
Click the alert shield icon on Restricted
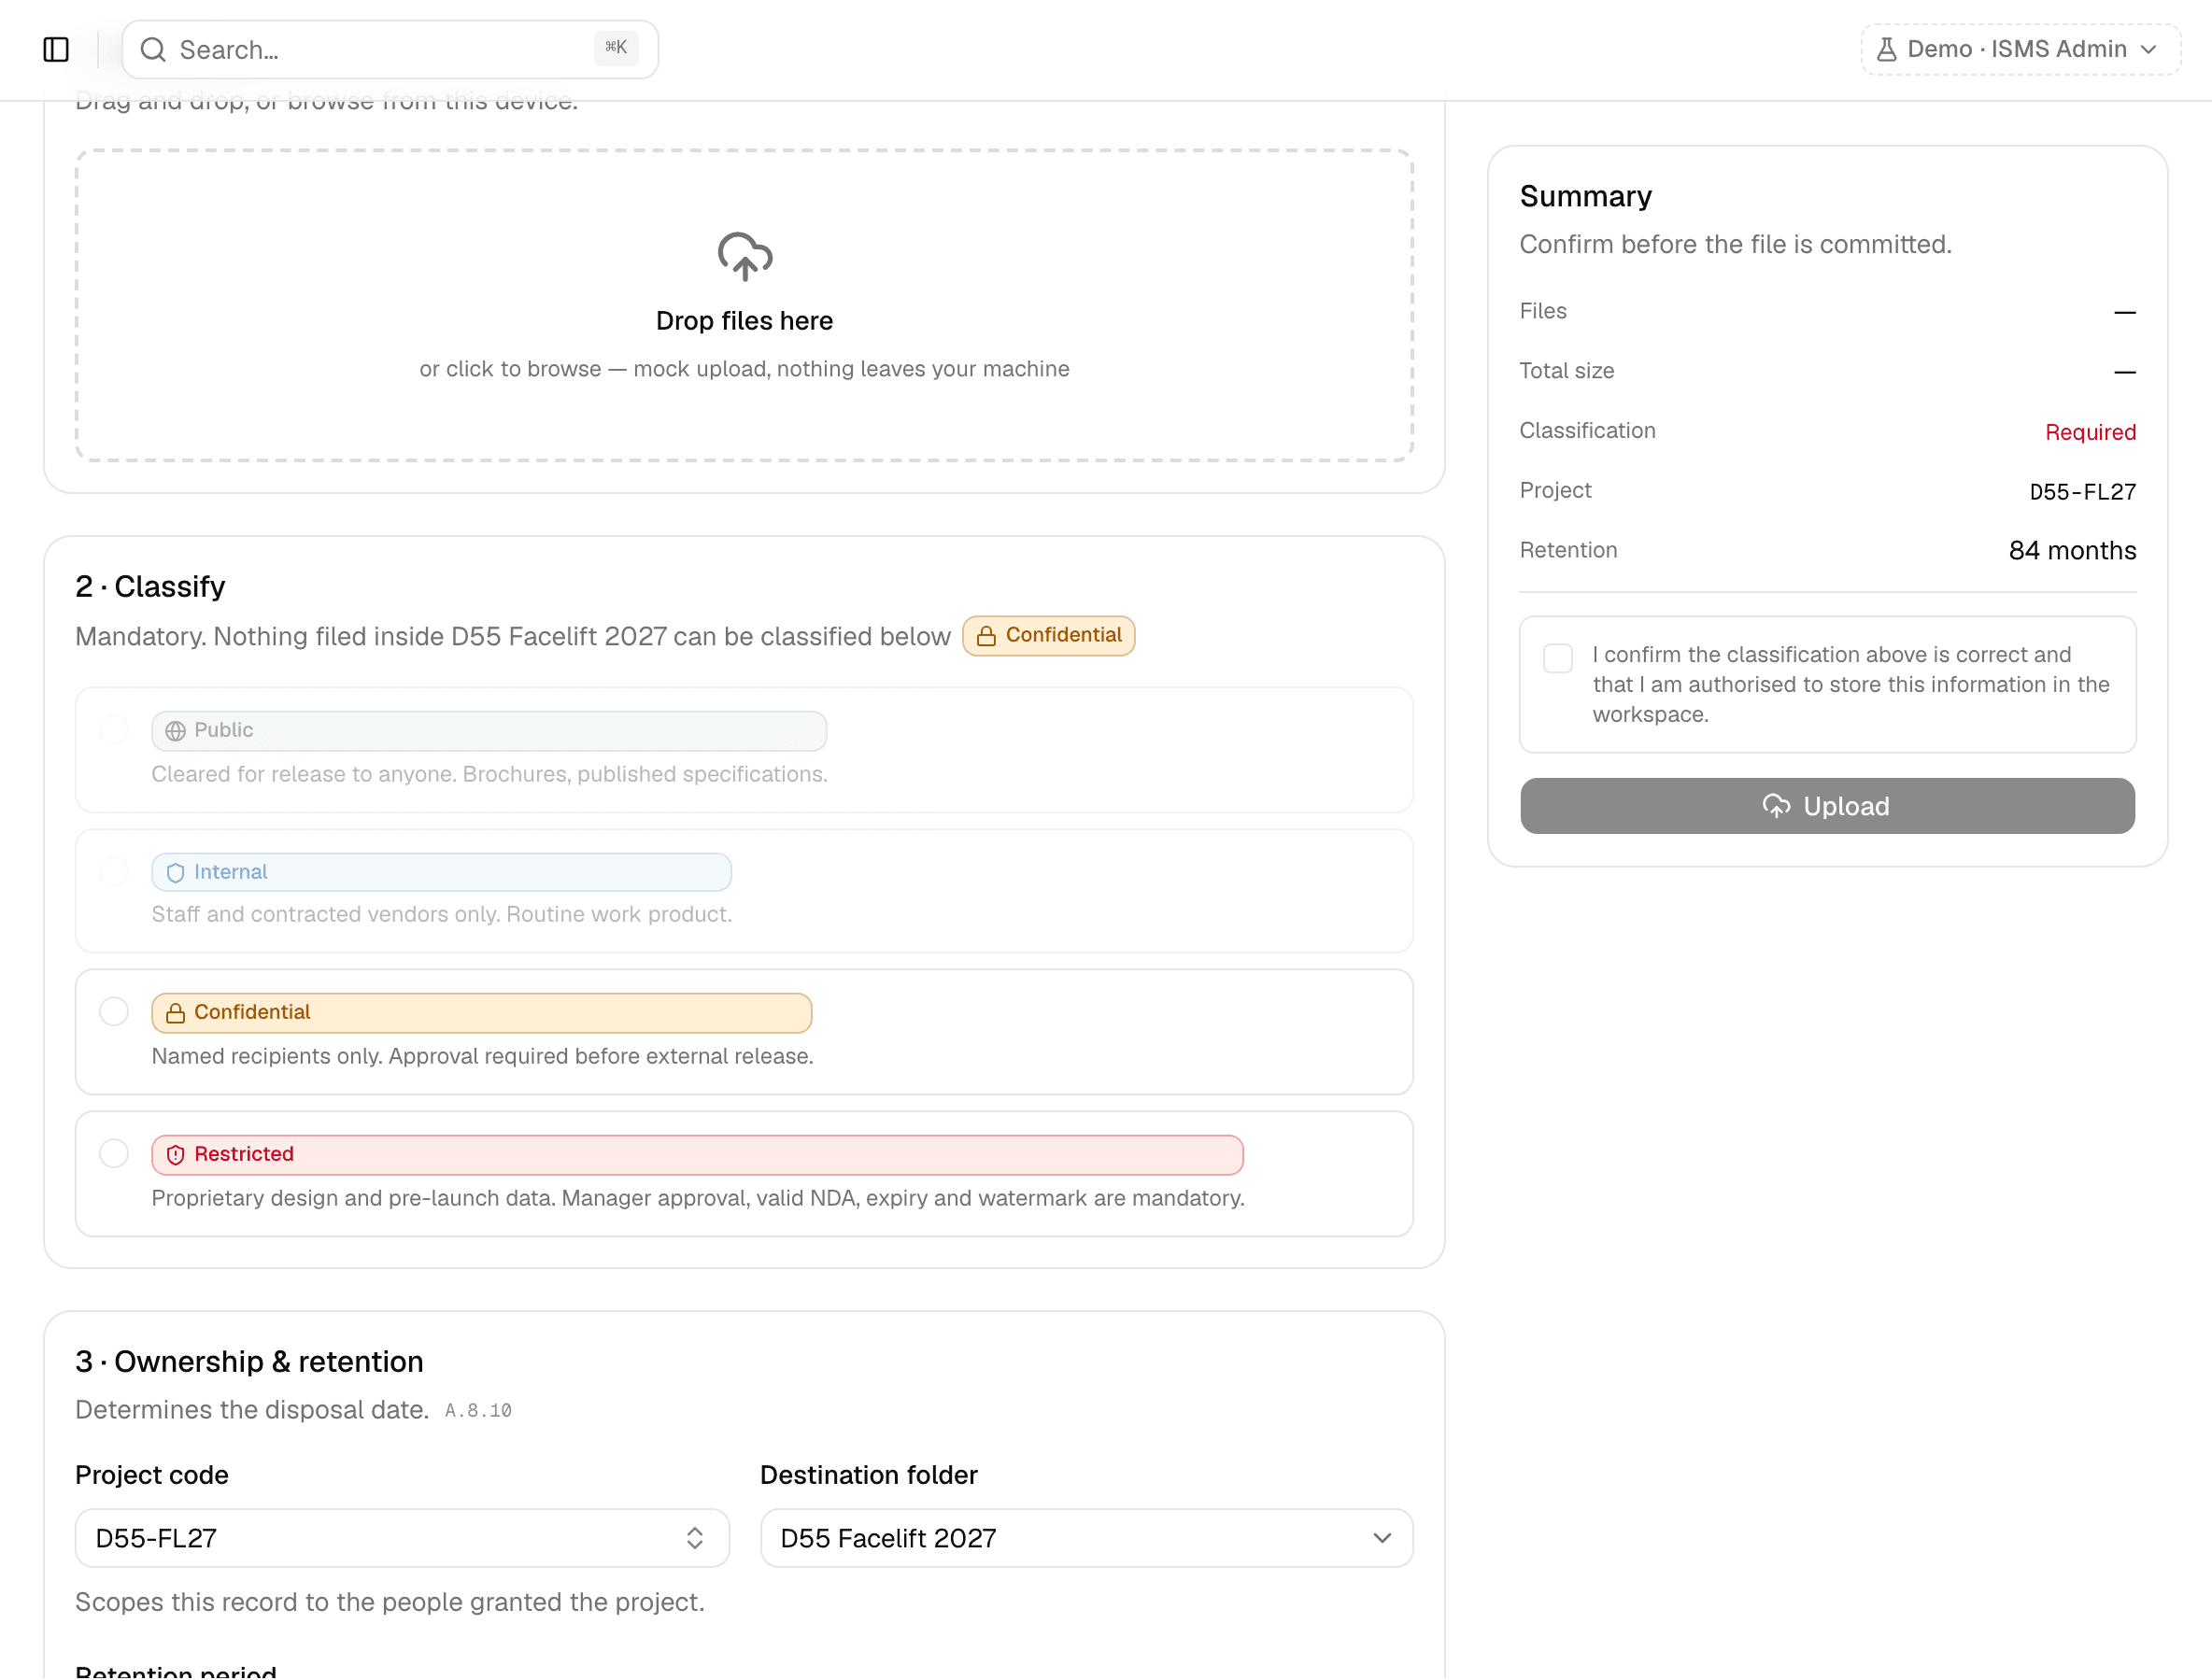click(x=175, y=1155)
